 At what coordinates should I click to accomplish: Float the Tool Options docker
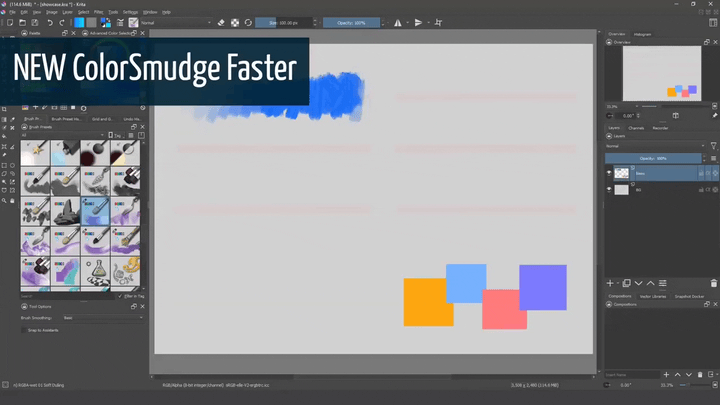[x=134, y=306]
